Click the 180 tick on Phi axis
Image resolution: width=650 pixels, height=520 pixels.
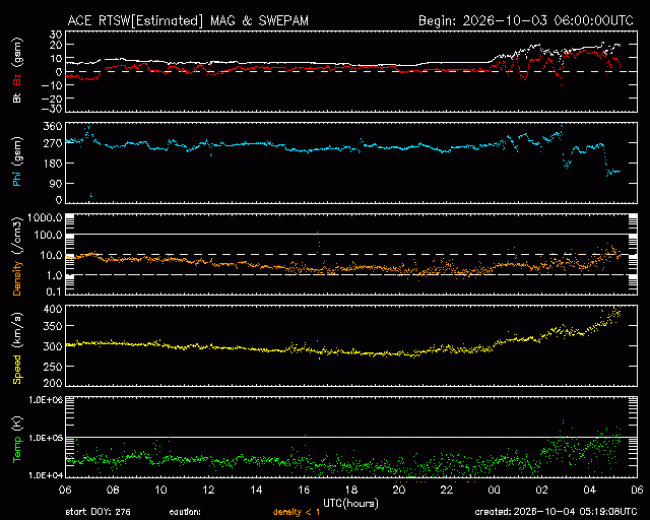click(52, 163)
